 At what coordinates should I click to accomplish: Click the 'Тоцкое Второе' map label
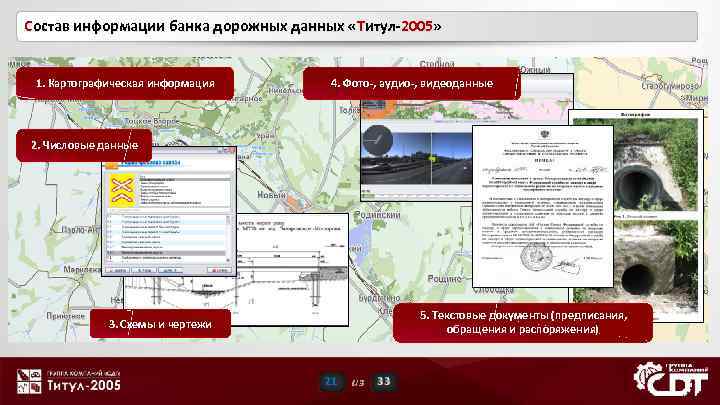(x=151, y=122)
